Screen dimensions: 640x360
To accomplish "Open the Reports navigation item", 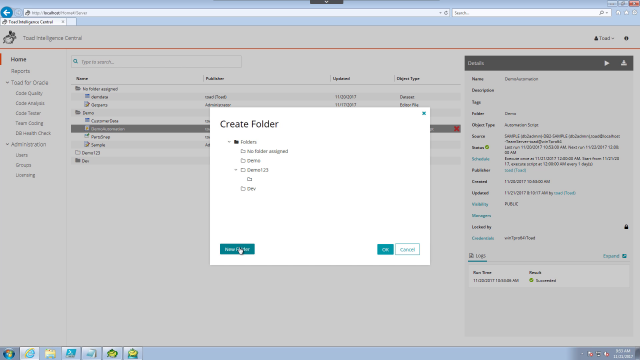I will point(20,71).
